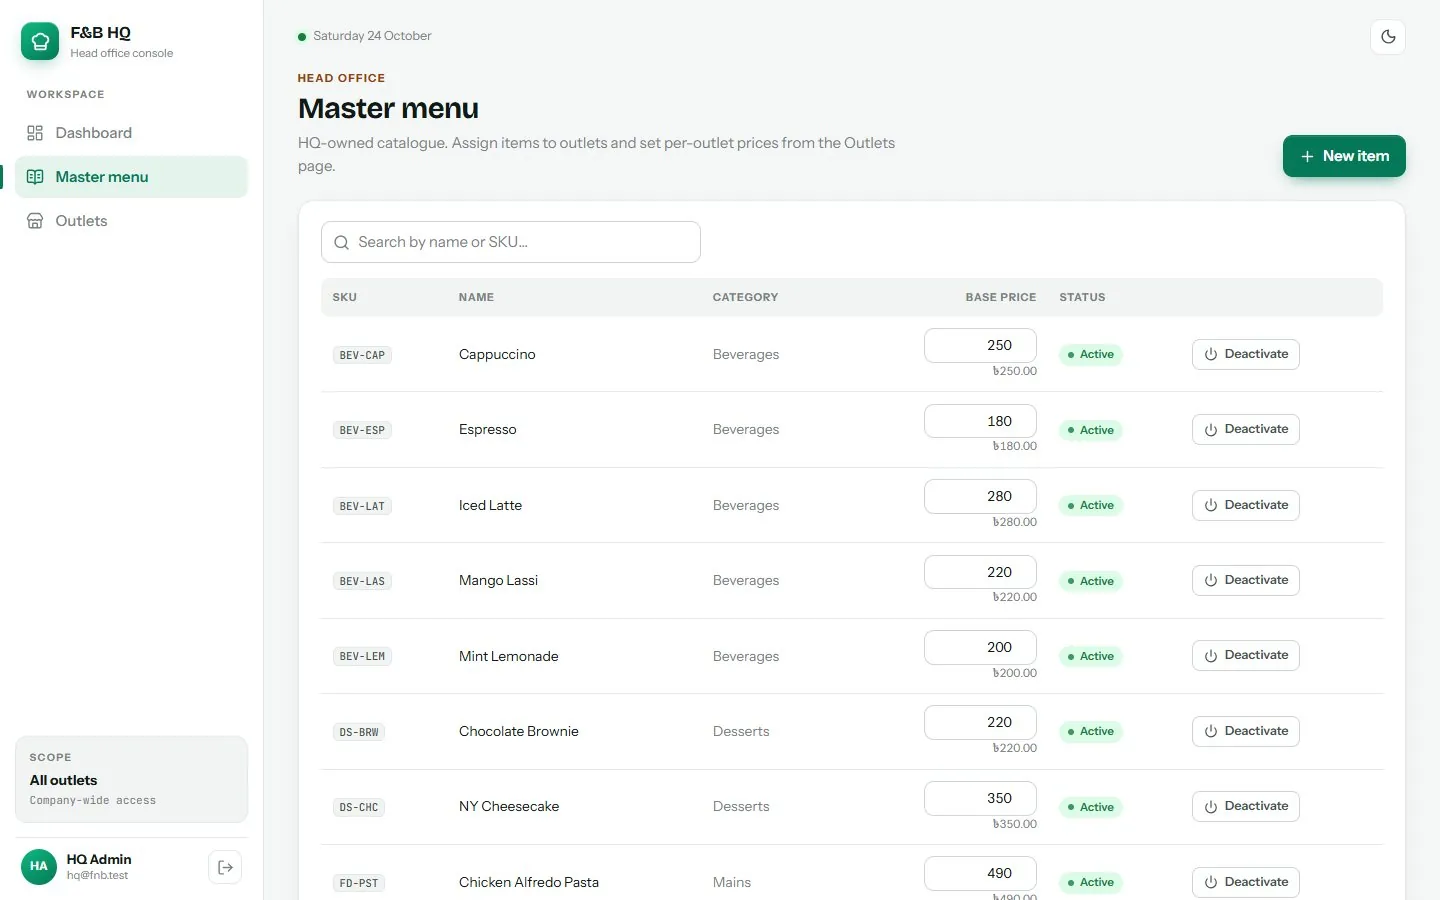Image resolution: width=1440 pixels, height=900 pixels.
Task: Edit the Cappuccino base price field
Action: 980,345
